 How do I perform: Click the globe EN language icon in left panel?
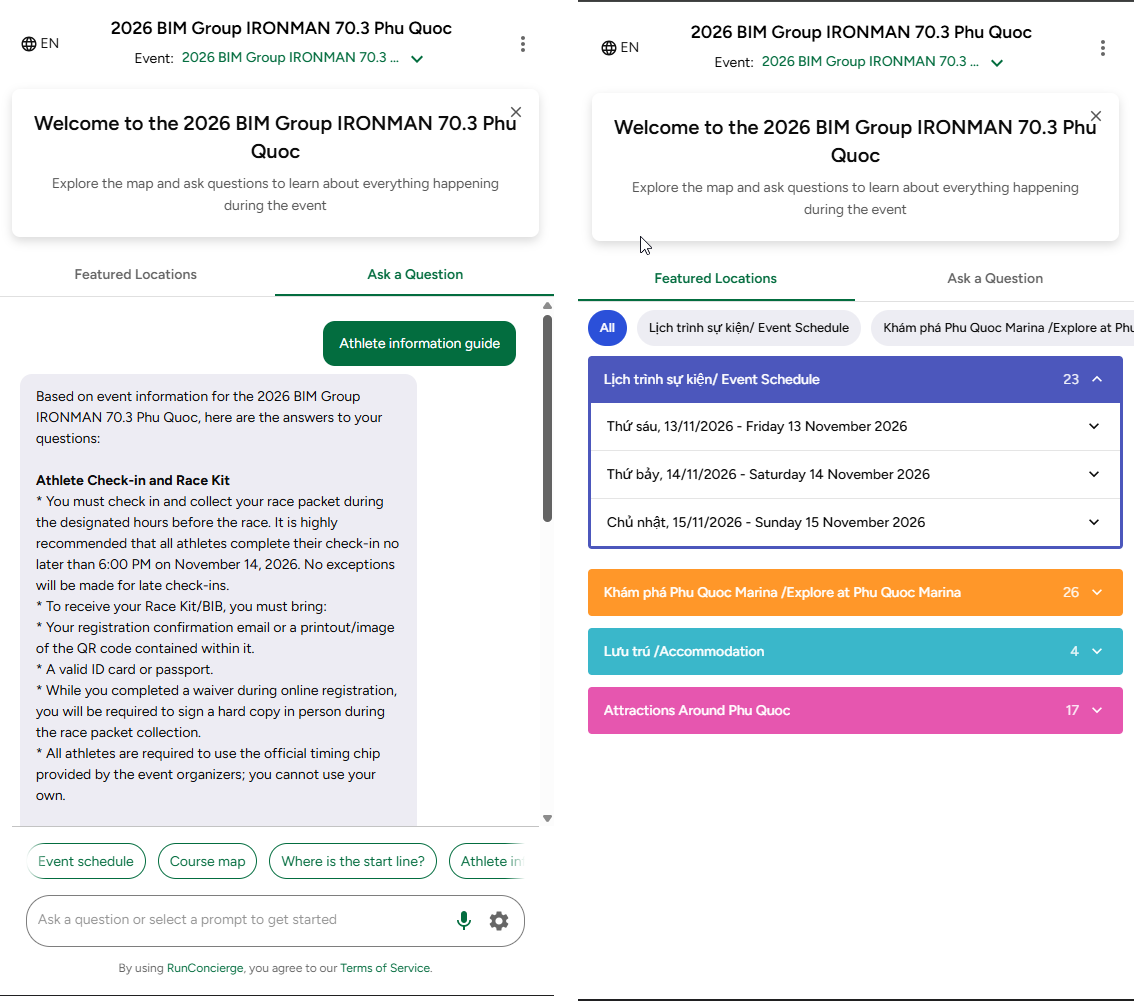point(40,43)
